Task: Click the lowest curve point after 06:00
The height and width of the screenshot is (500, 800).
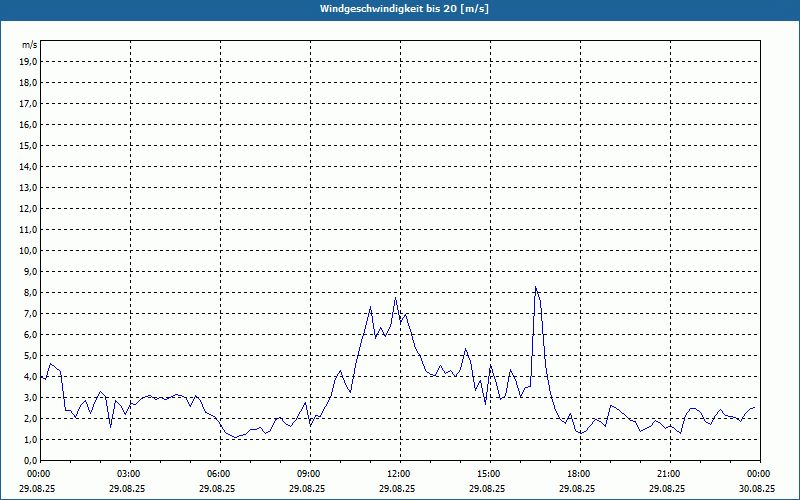Action: coord(236,438)
